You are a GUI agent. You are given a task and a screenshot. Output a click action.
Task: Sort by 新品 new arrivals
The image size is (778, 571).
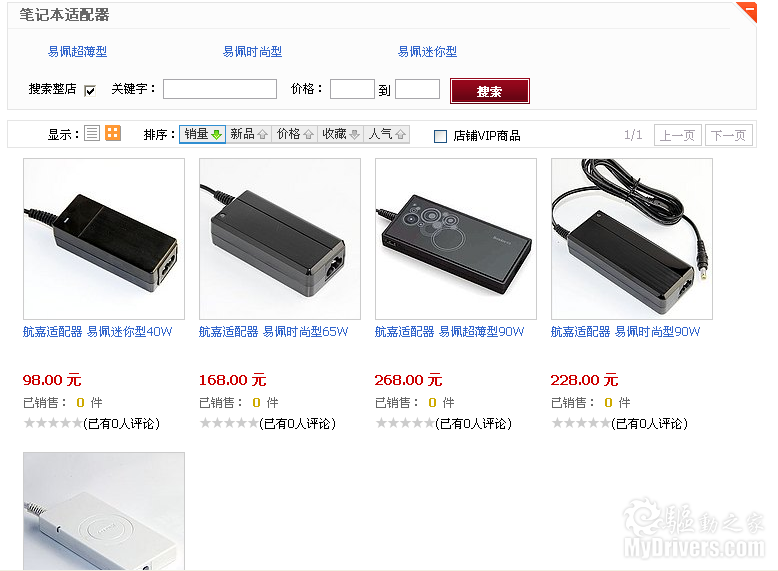(249, 134)
